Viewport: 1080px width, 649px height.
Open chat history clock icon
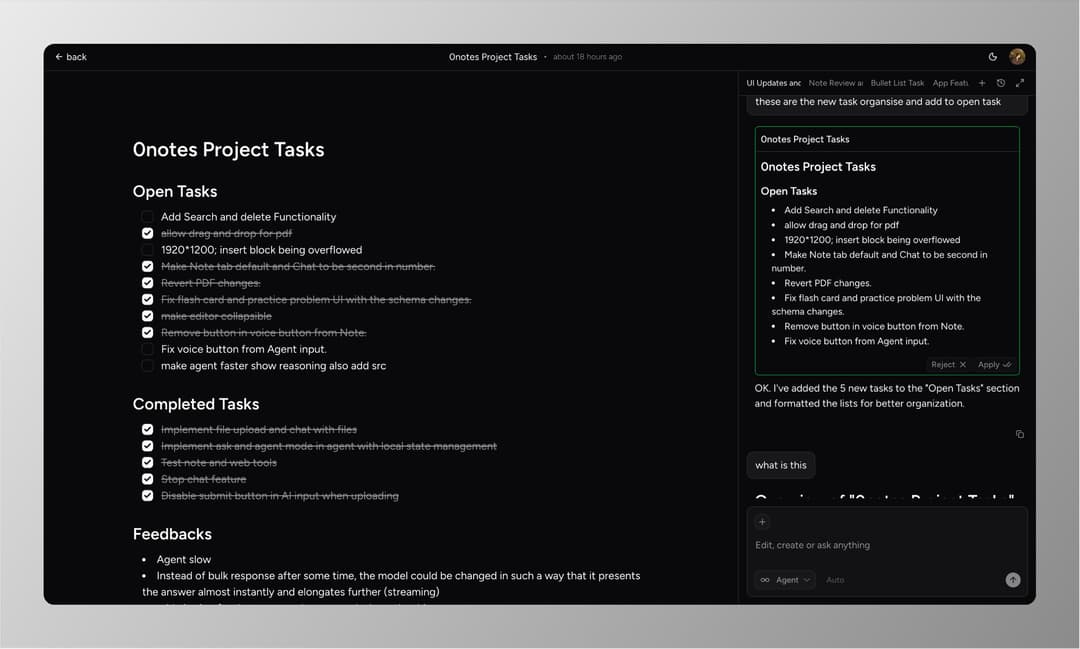(1001, 83)
